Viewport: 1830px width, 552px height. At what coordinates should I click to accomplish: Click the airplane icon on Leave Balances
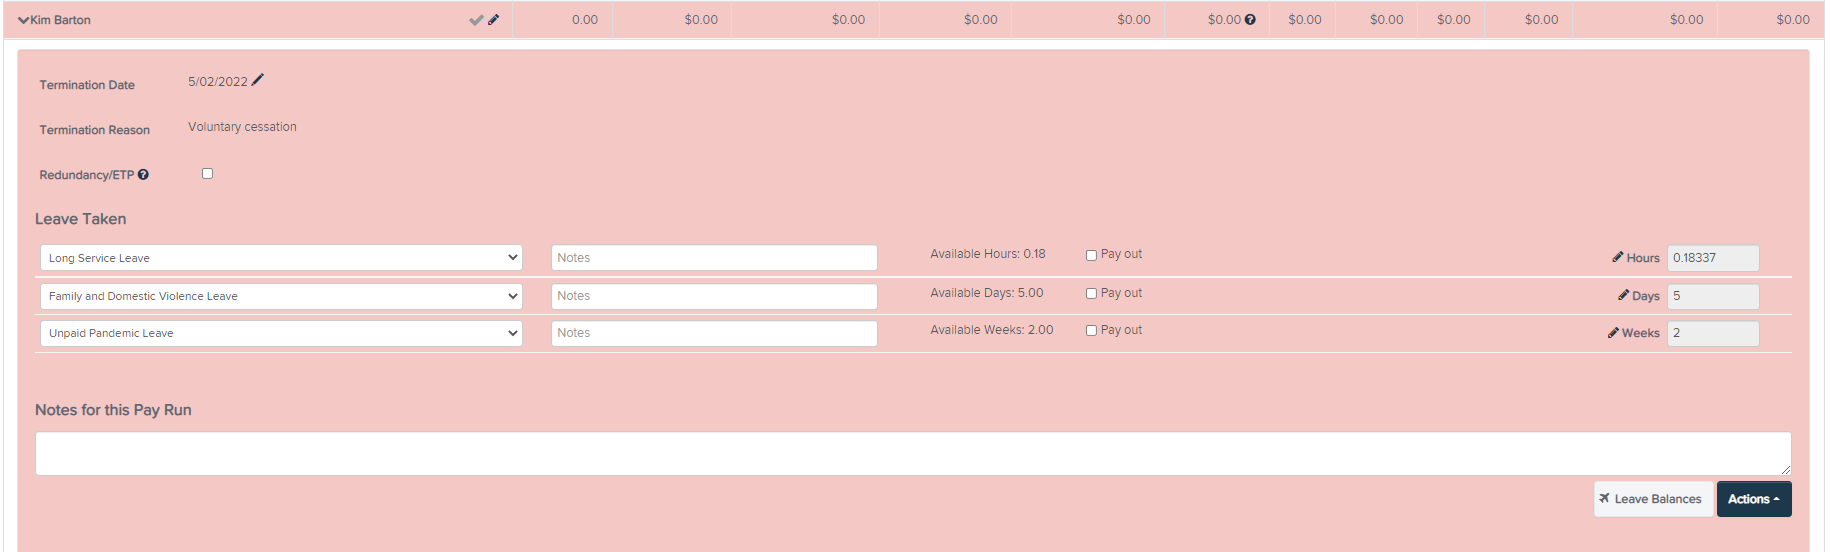tap(1604, 498)
